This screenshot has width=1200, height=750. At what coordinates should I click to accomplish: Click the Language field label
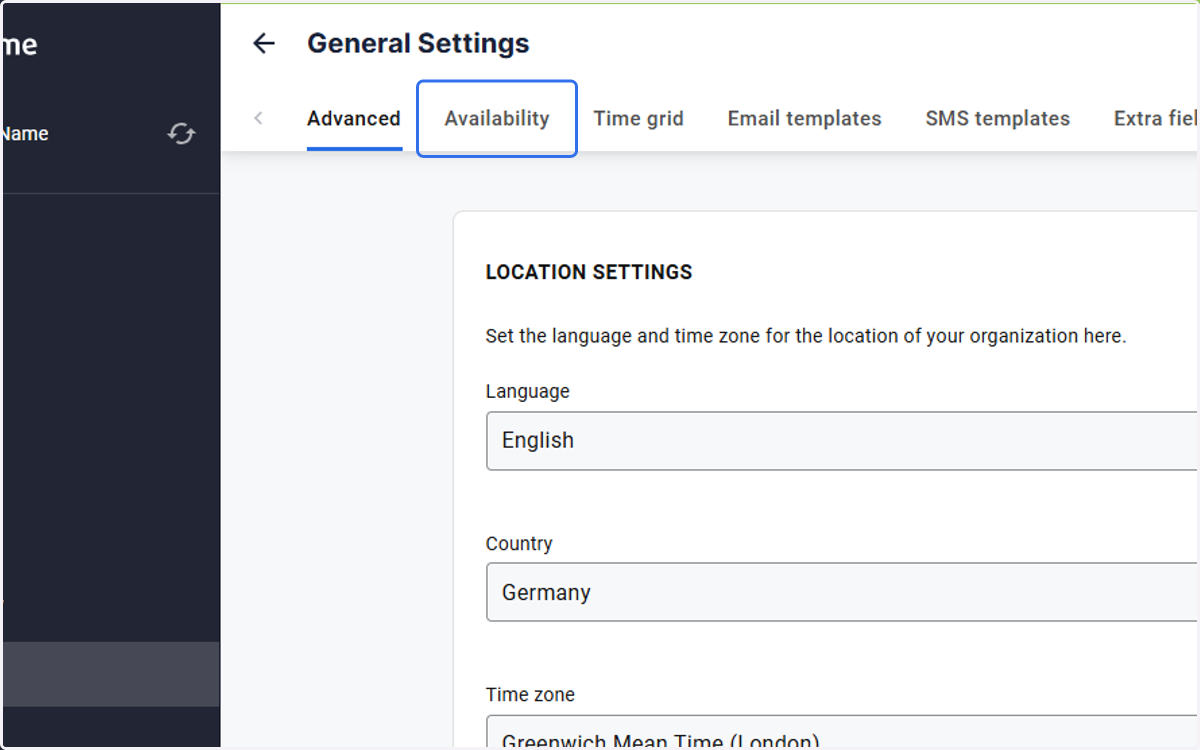click(528, 391)
